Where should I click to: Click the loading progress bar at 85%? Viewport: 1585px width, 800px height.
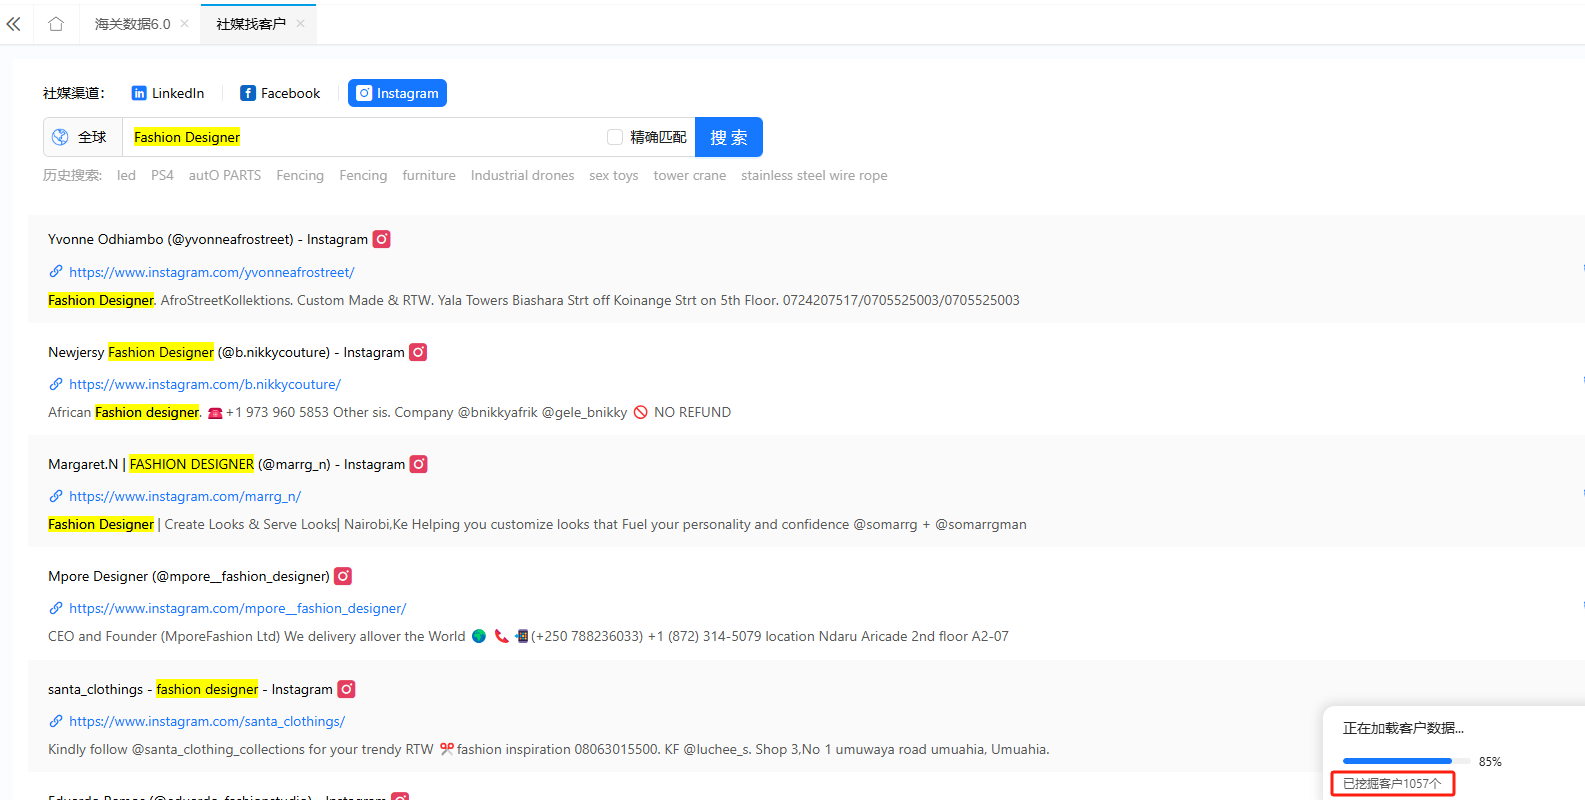pos(1407,761)
